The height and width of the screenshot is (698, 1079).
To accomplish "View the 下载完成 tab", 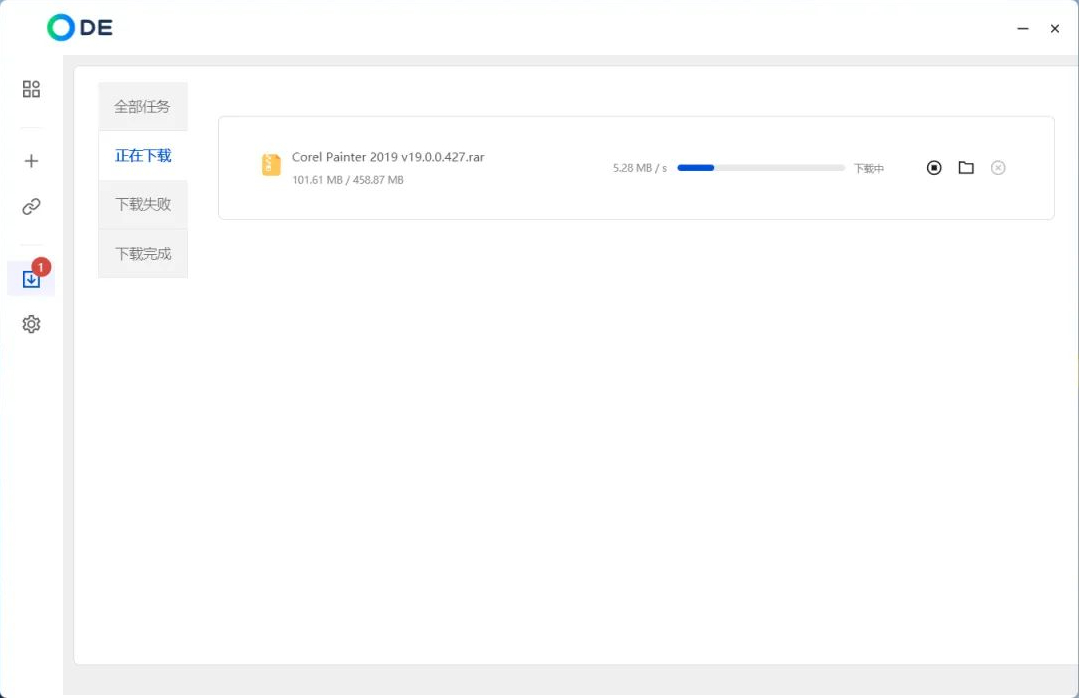I will click(x=142, y=253).
